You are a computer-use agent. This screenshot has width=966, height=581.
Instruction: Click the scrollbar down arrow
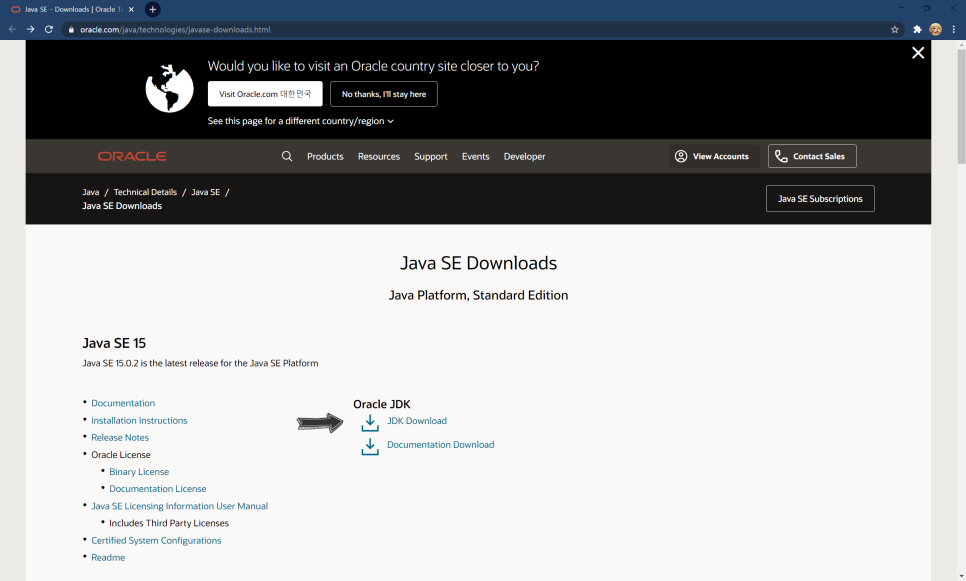961,576
